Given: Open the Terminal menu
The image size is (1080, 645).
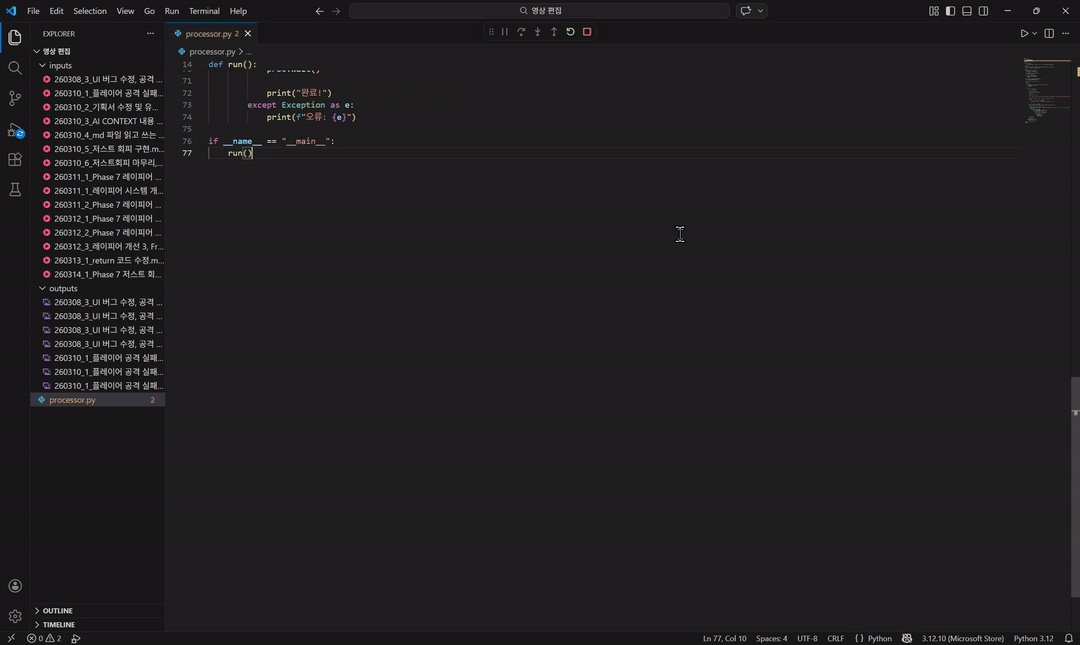Looking at the screenshot, I should (204, 11).
